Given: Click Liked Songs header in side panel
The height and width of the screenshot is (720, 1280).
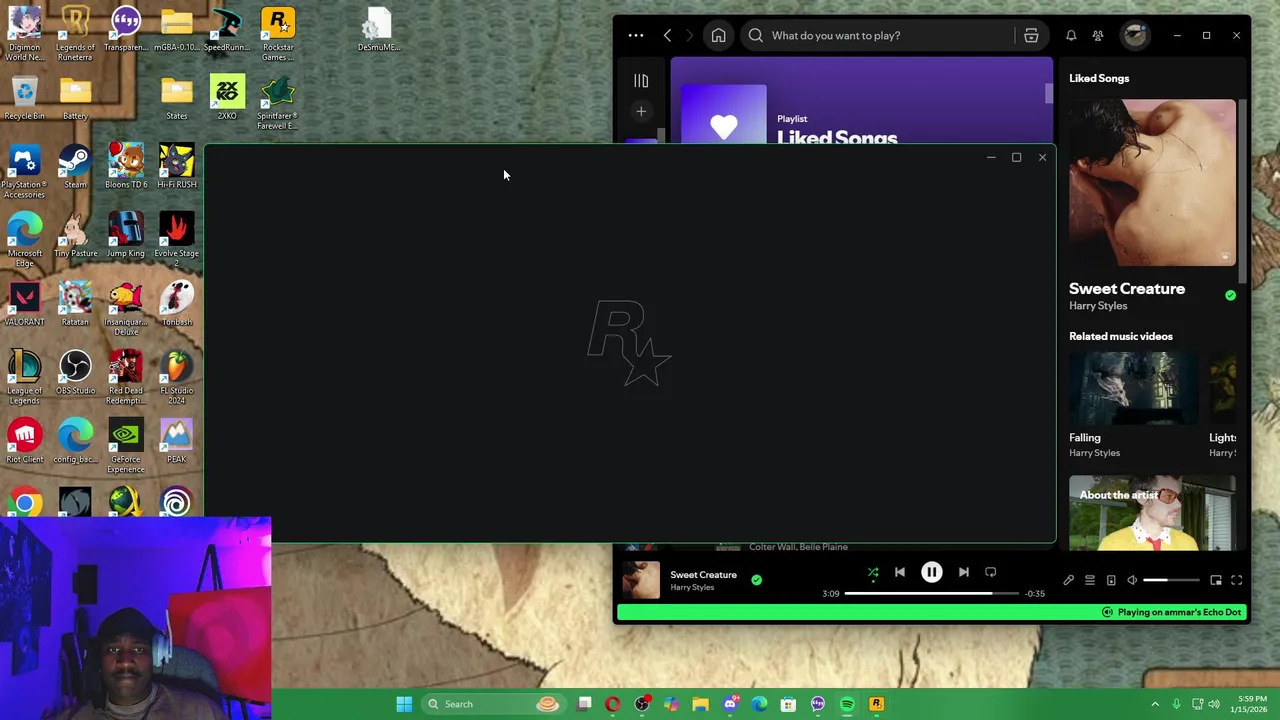Looking at the screenshot, I should 1099,78.
